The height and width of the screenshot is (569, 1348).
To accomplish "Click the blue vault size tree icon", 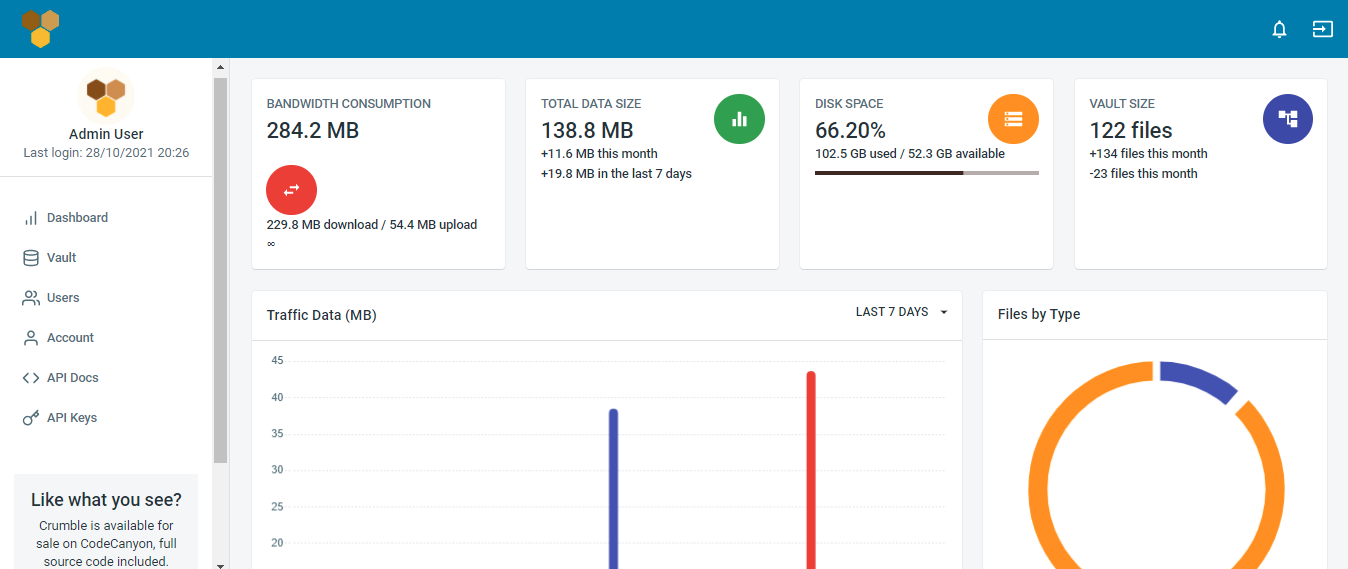I will tap(1288, 119).
